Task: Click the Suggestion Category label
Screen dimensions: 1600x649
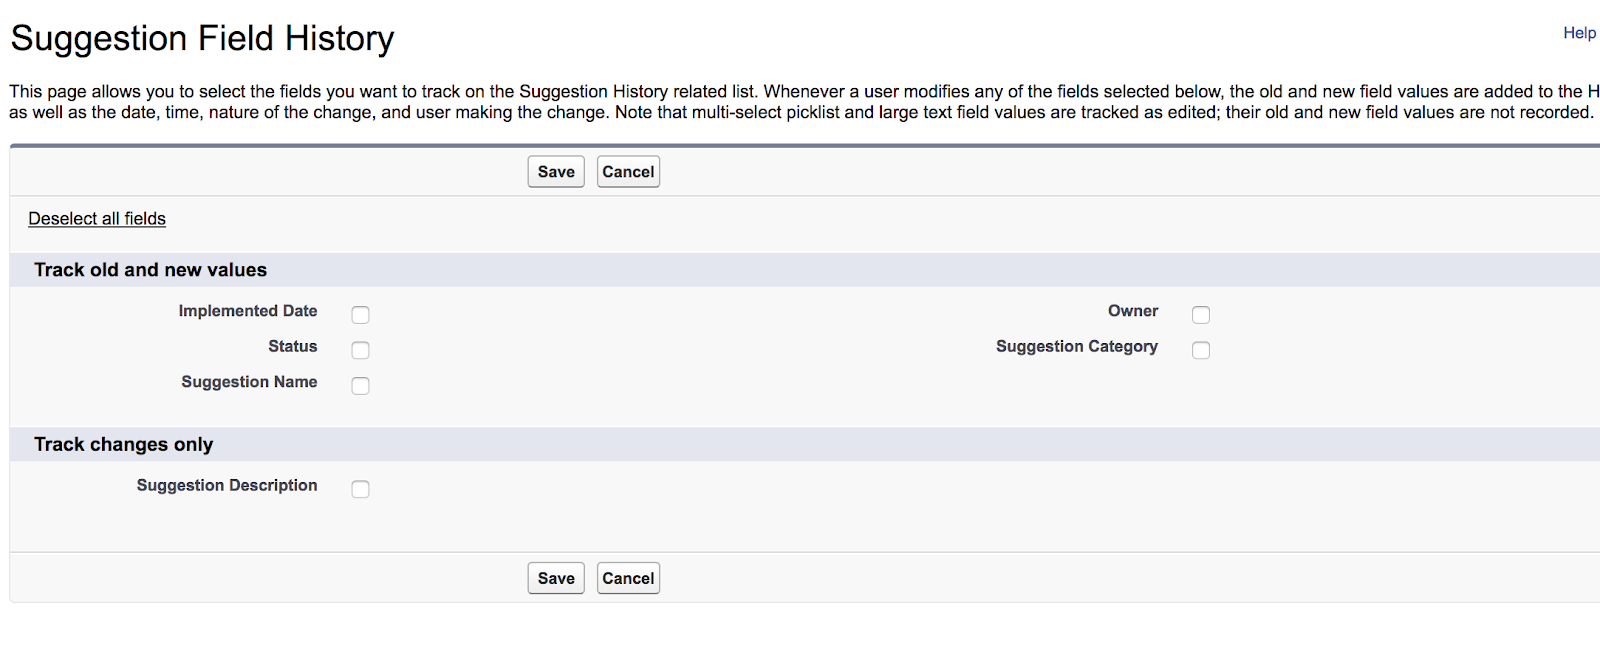Action: click(x=1076, y=347)
